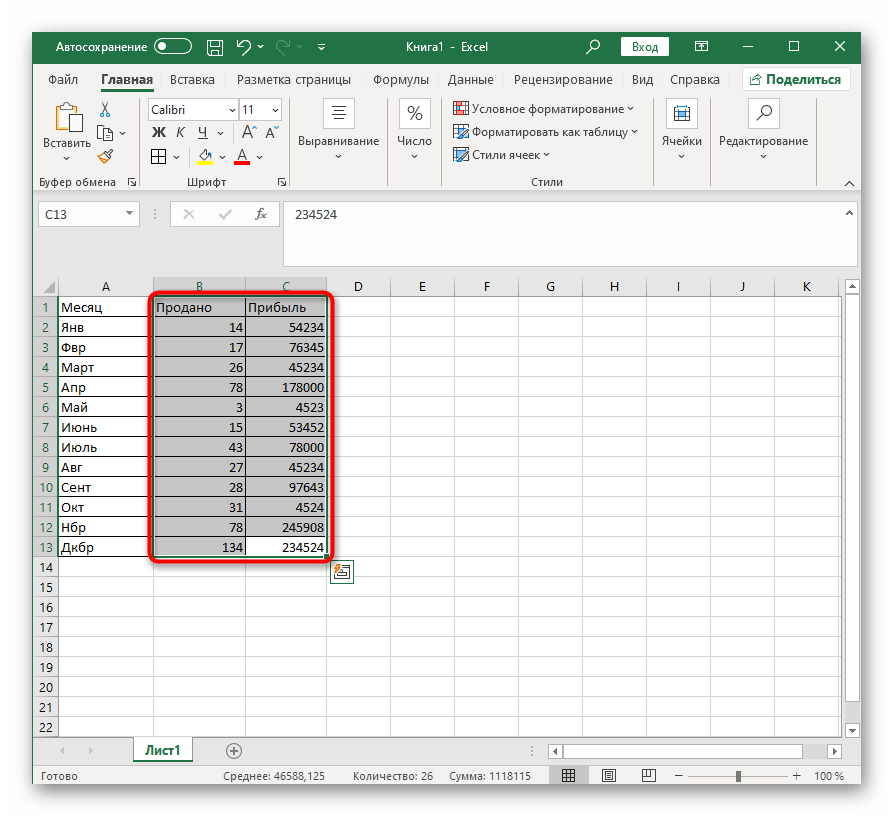Open the Calibri font name dropdown
893x816 pixels.
pyautogui.click(x=232, y=110)
